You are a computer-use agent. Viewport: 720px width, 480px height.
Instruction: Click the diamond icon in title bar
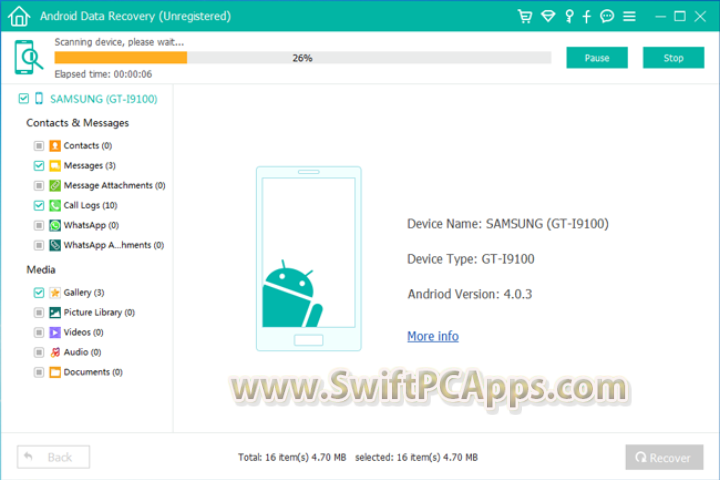(548, 17)
